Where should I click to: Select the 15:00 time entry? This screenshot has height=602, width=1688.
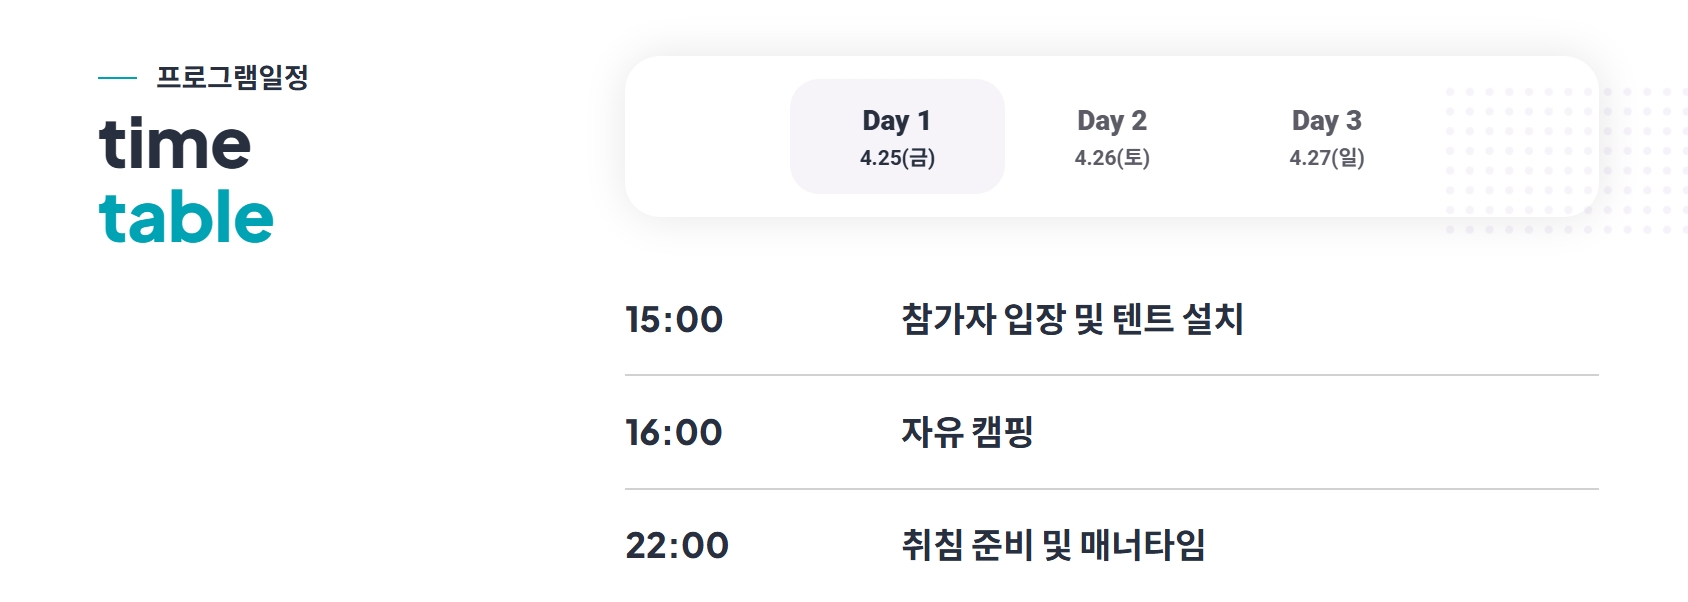(x=674, y=319)
